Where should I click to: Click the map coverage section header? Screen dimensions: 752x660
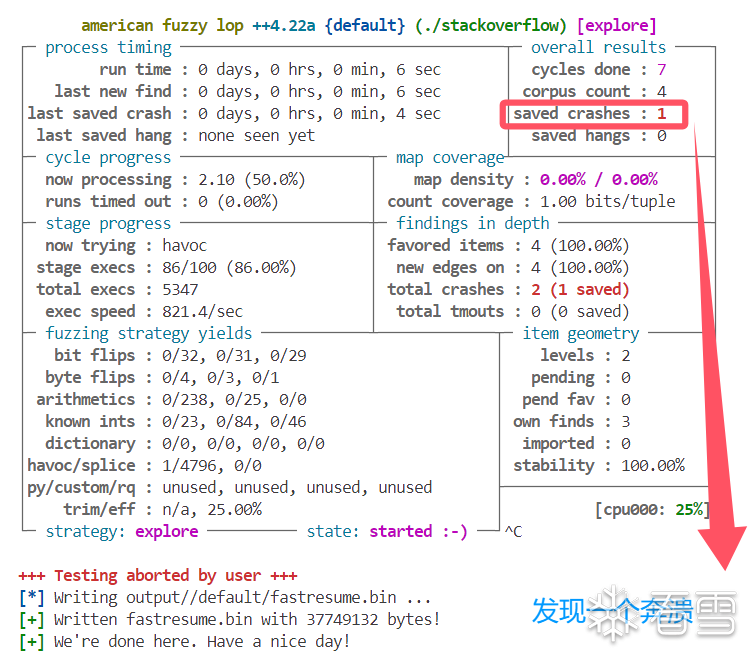450,158
